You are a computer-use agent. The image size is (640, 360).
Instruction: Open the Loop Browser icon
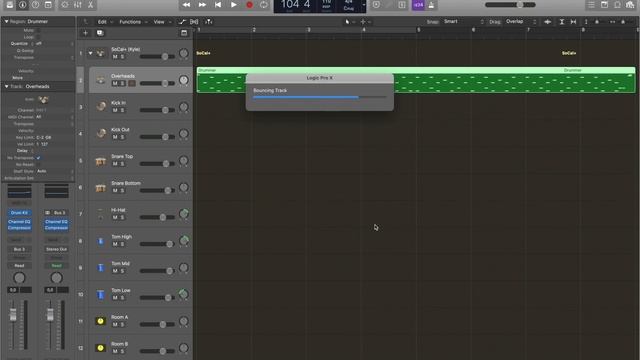[x=618, y=4]
